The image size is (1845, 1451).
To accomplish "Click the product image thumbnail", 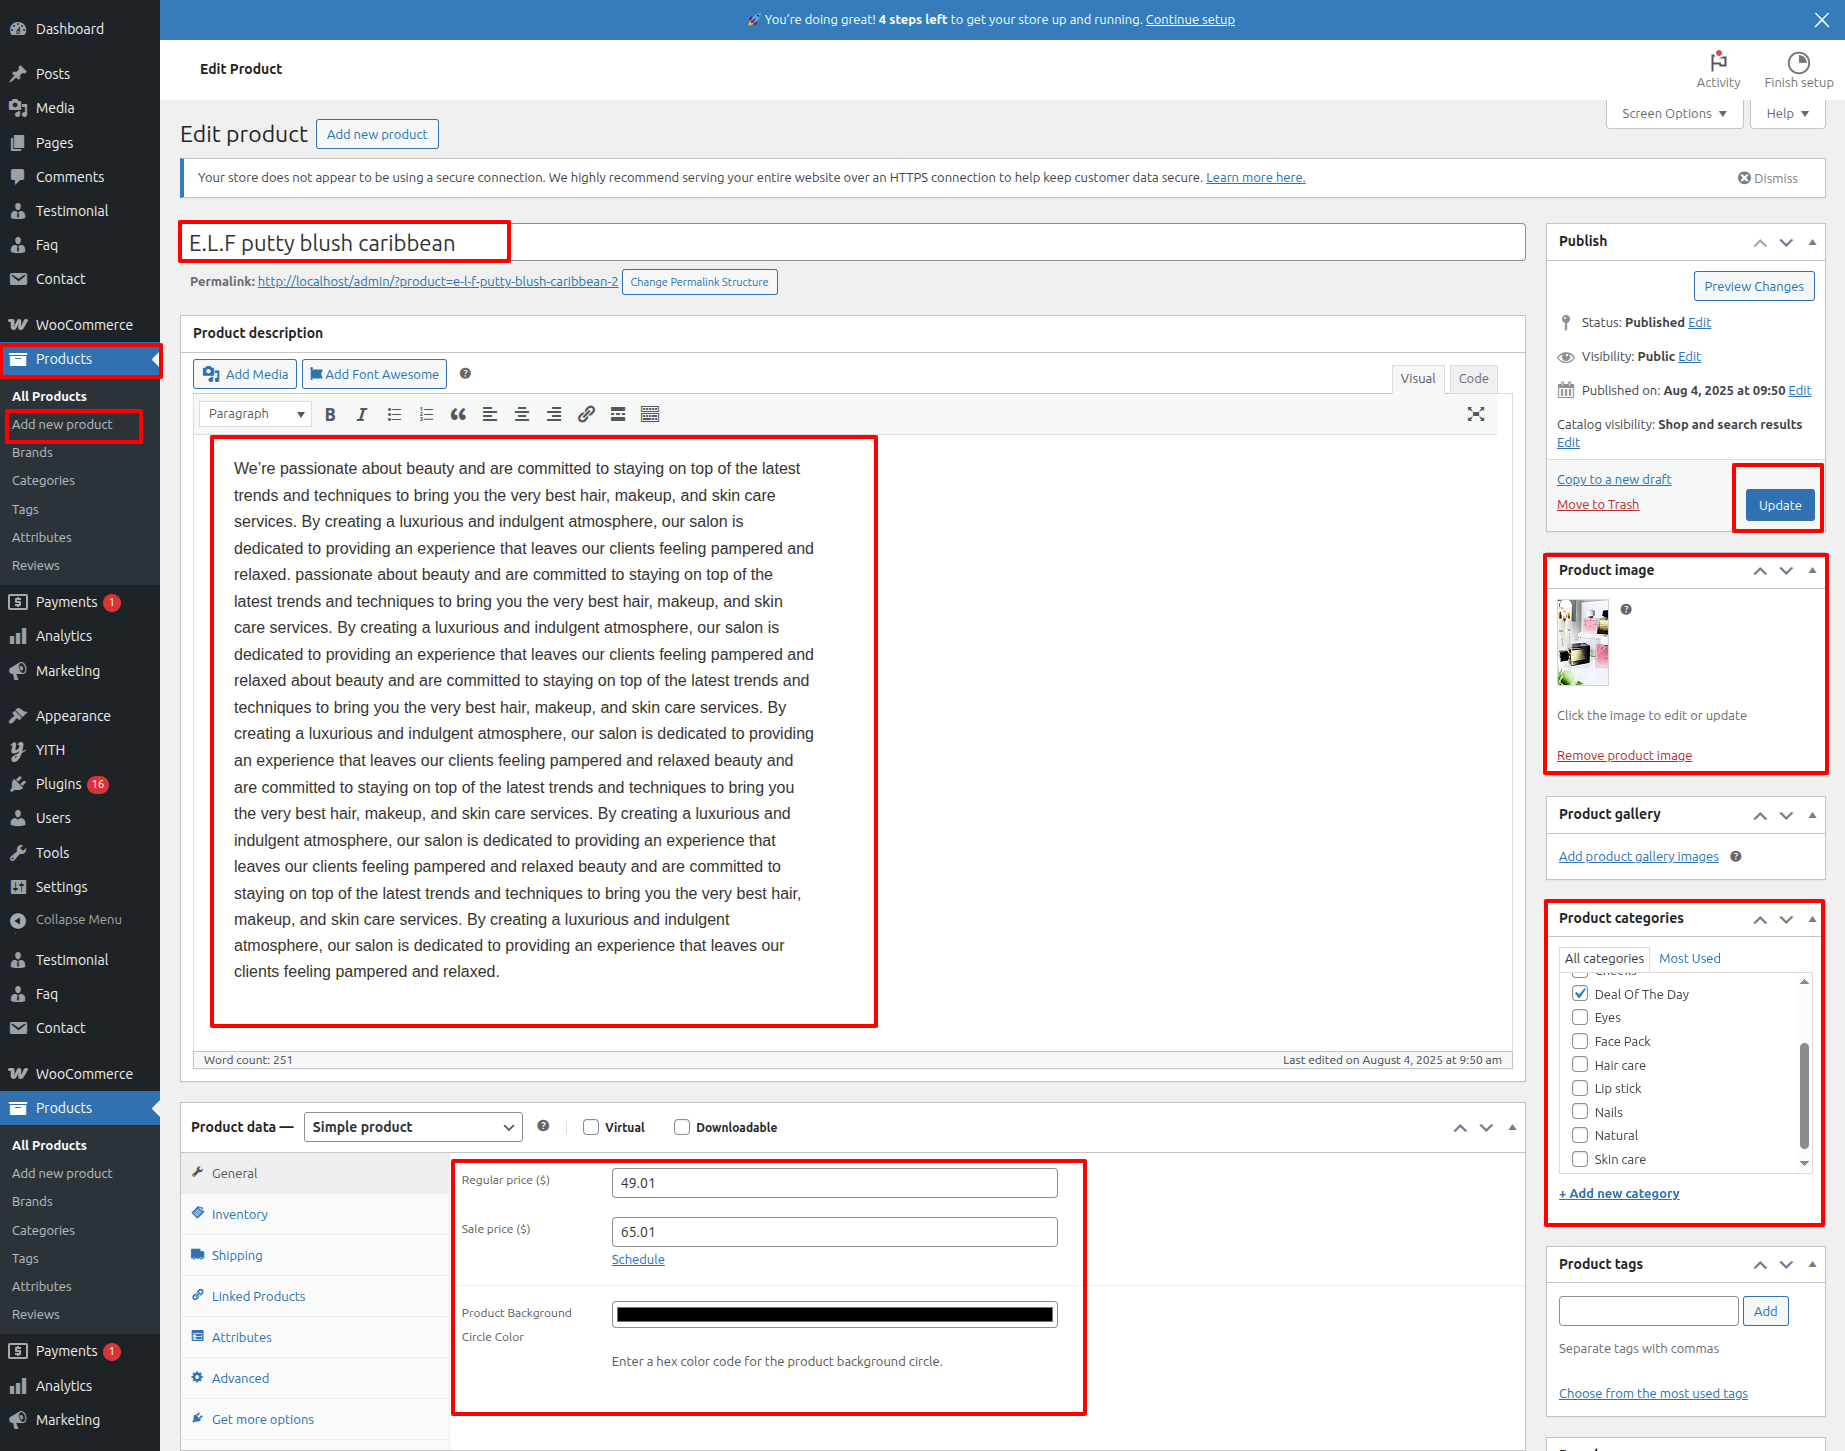I will (1582, 642).
